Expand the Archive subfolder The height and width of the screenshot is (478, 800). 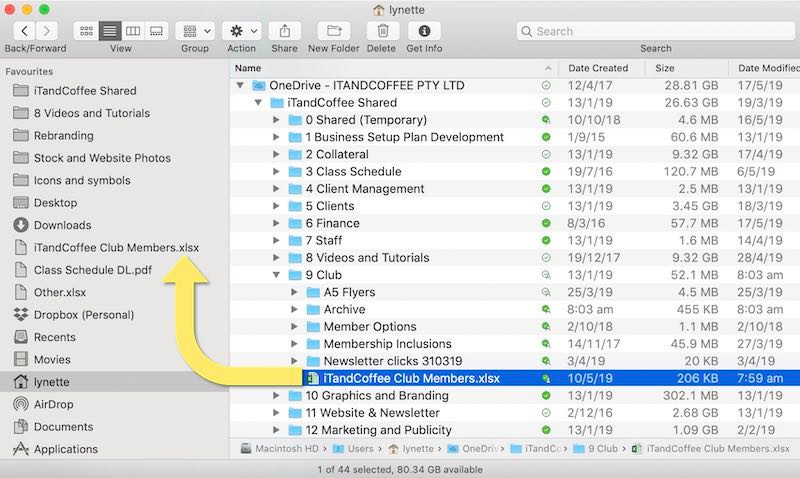point(294,309)
